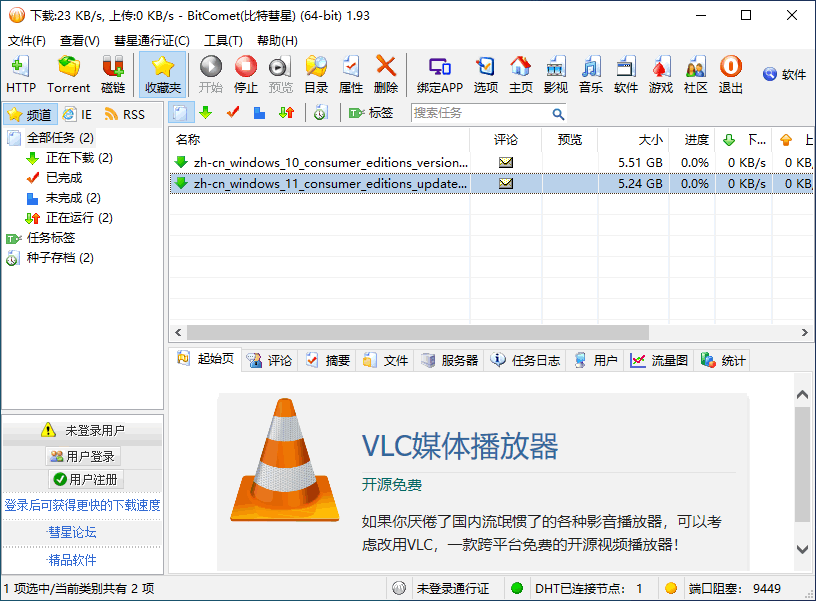This screenshot has height=601, width=816.
Task: Switch to the 评论 bottom tab
Action: (x=270, y=360)
